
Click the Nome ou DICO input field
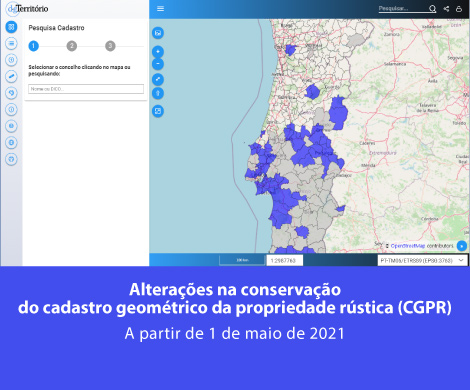[x=86, y=89]
